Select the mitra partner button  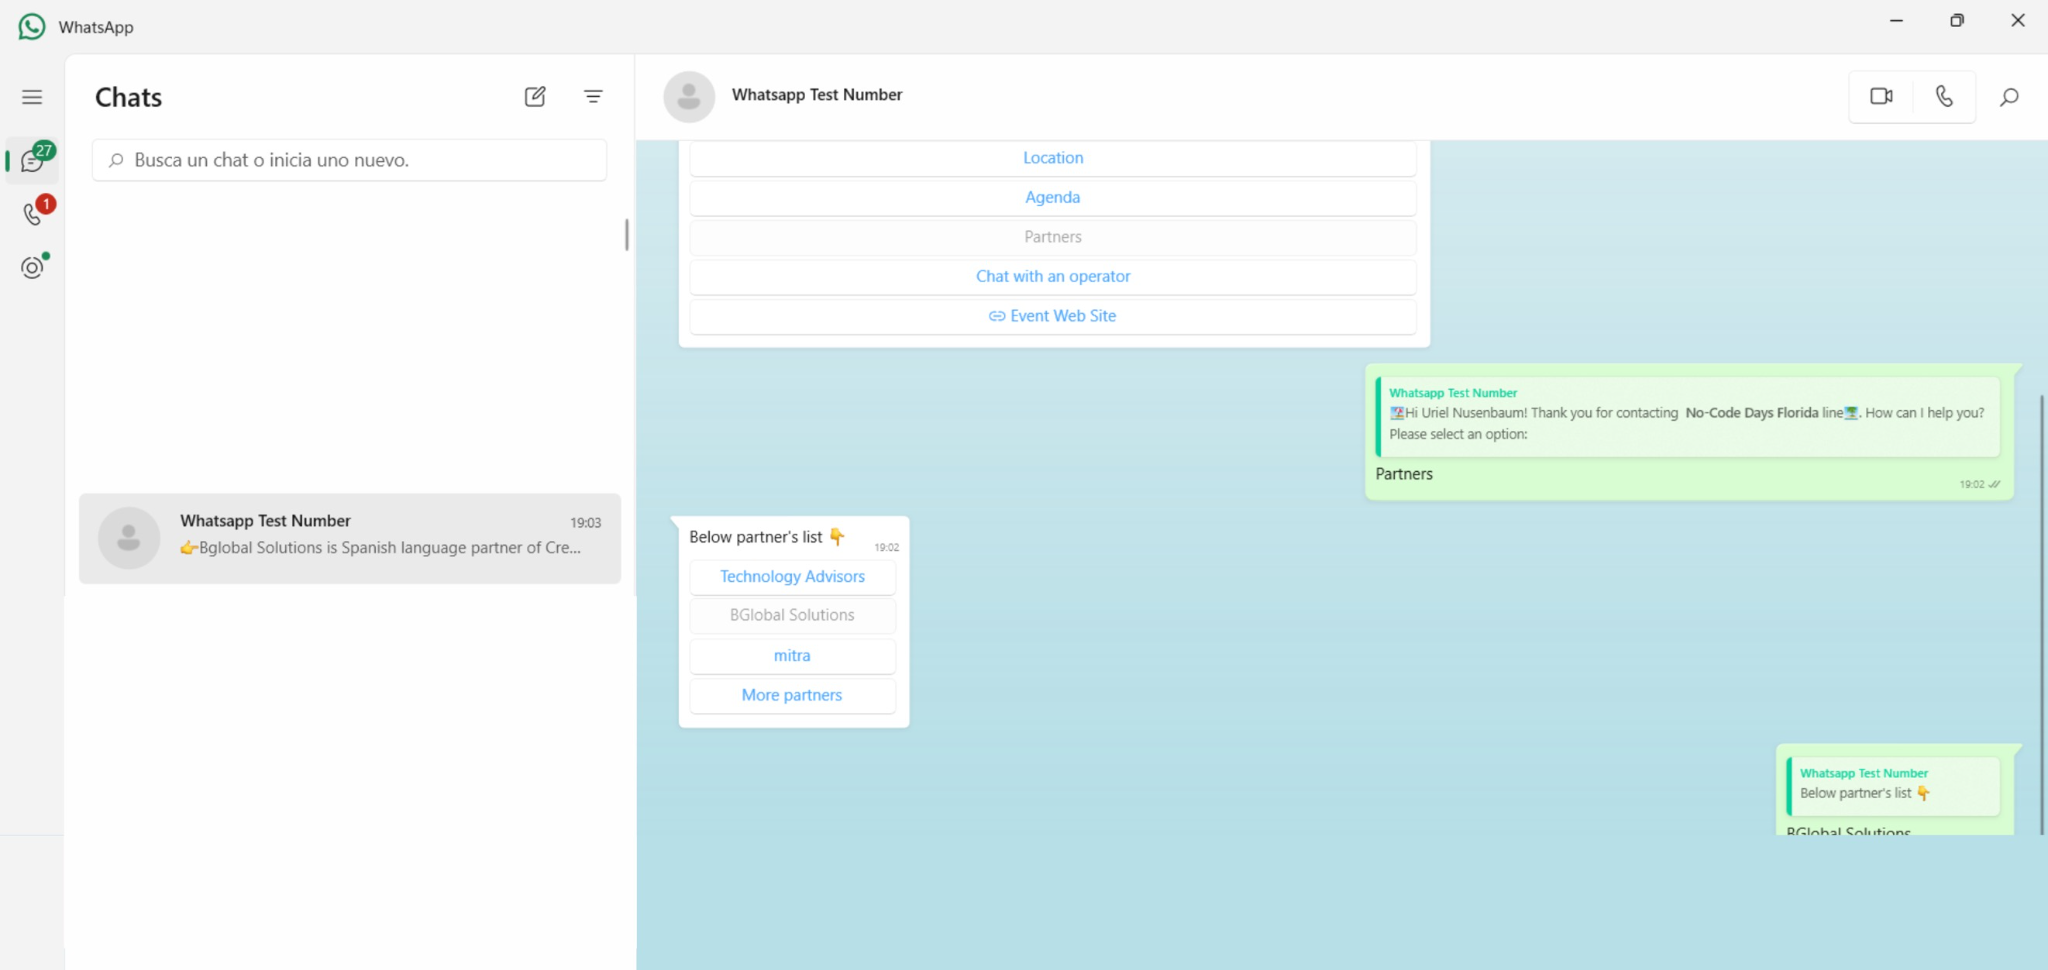pos(792,656)
